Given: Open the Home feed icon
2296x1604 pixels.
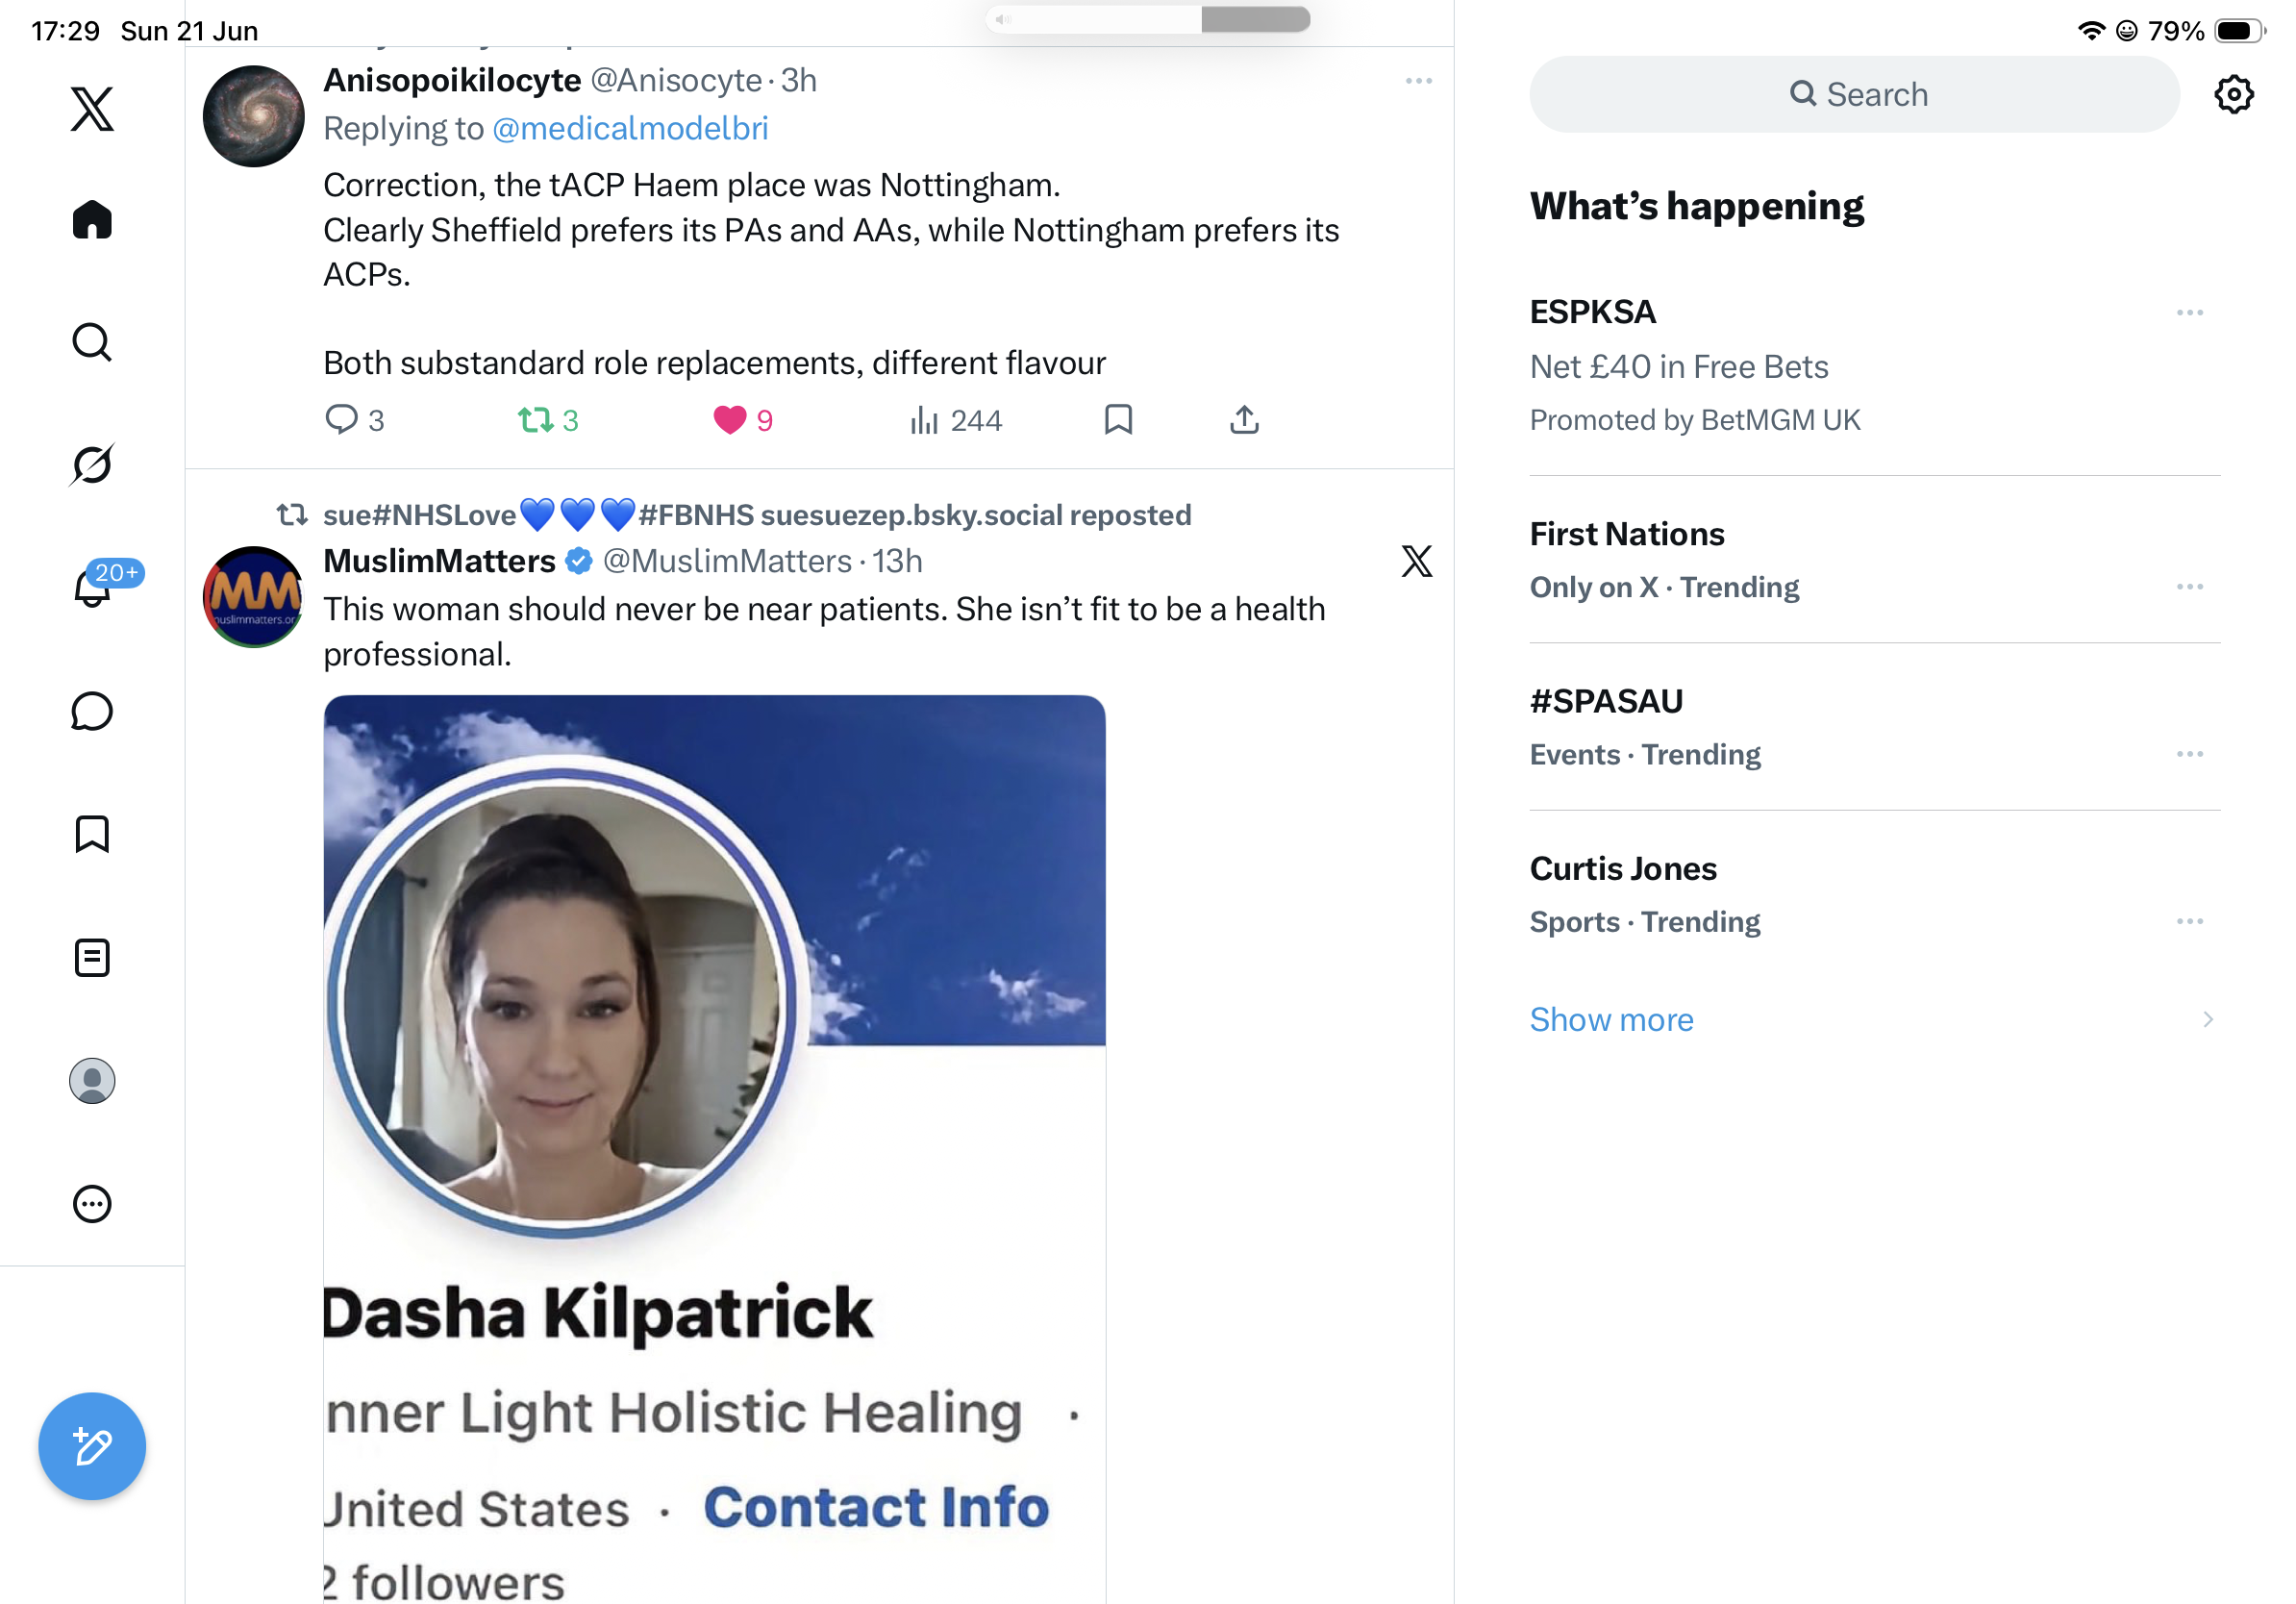Looking at the screenshot, I should [92, 219].
